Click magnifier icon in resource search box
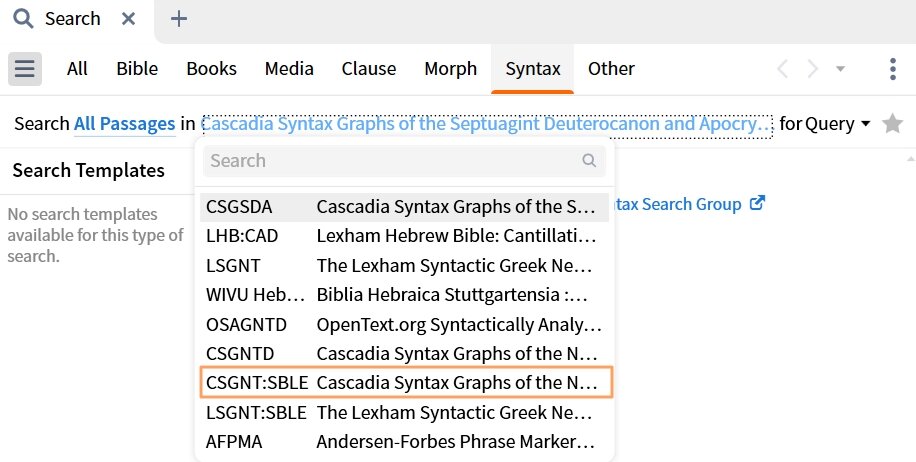Image resolution: width=916 pixels, height=462 pixels. pyautogui.click(x=589, y=160)
